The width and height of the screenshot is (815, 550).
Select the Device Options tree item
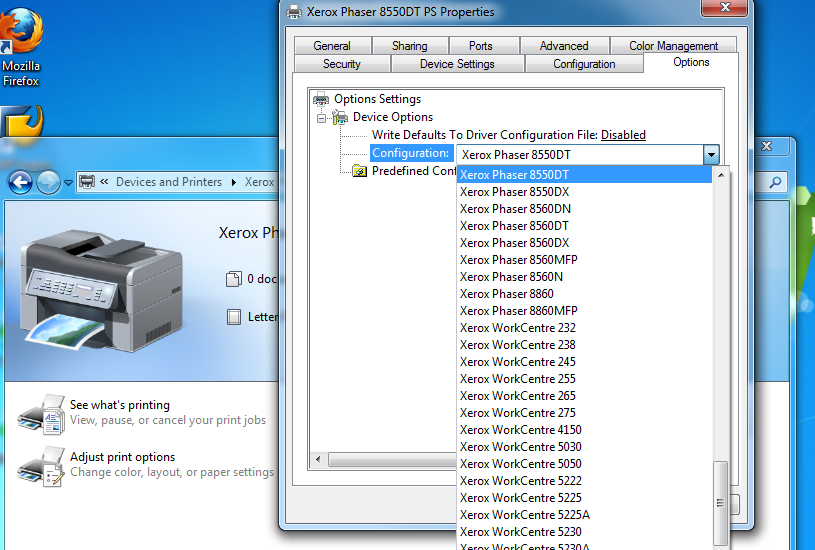click(393, 117)
